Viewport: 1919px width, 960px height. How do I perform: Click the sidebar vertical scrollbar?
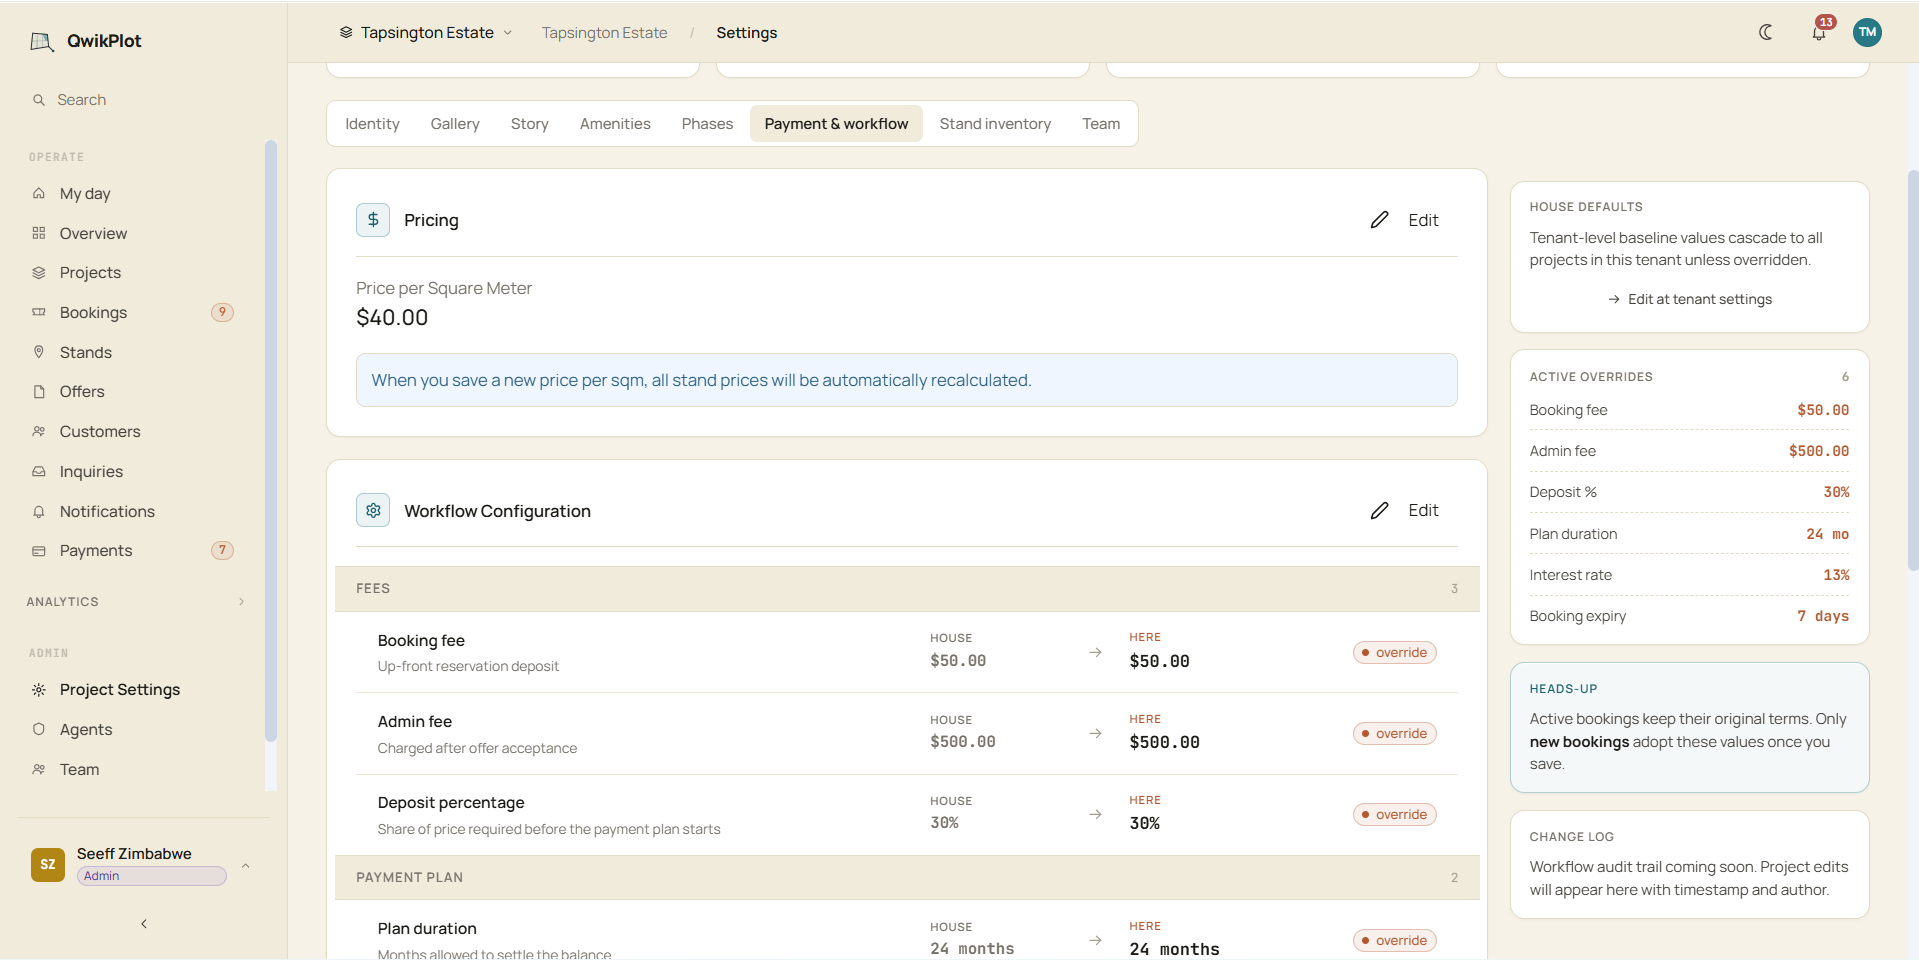click(270, 440)
